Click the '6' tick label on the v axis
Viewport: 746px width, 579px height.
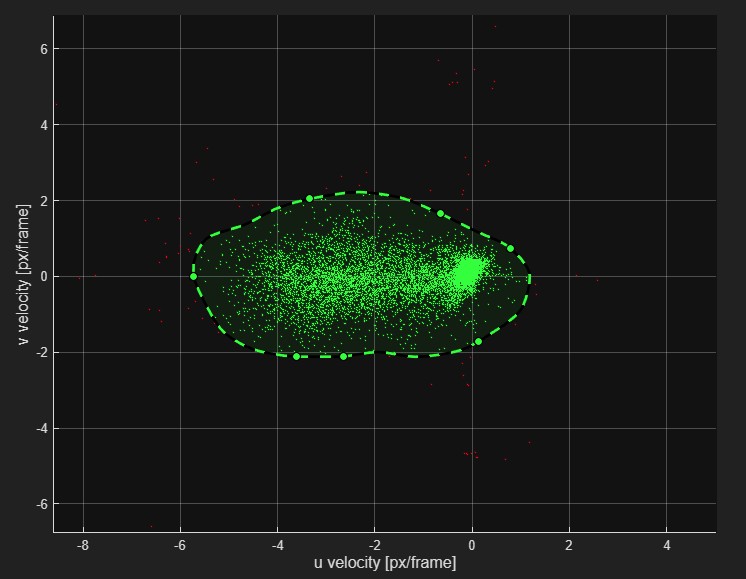coord(44,49)
